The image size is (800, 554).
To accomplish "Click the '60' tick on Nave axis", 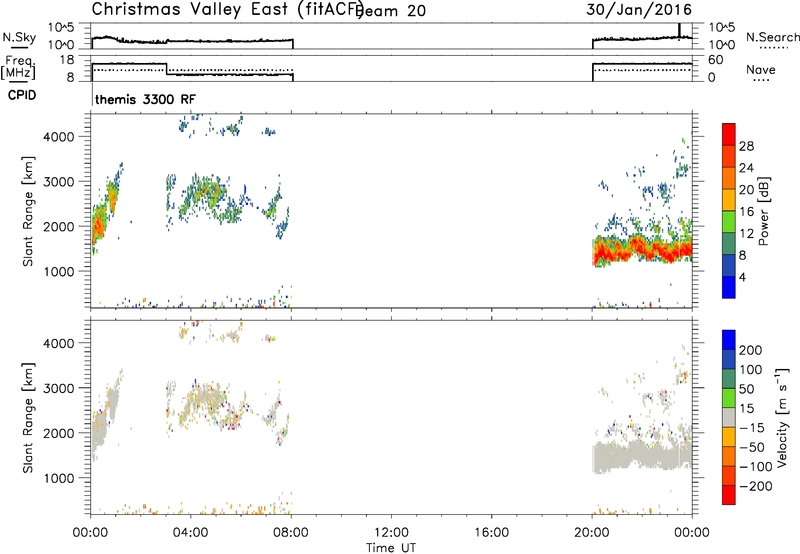I will (716, 60).
